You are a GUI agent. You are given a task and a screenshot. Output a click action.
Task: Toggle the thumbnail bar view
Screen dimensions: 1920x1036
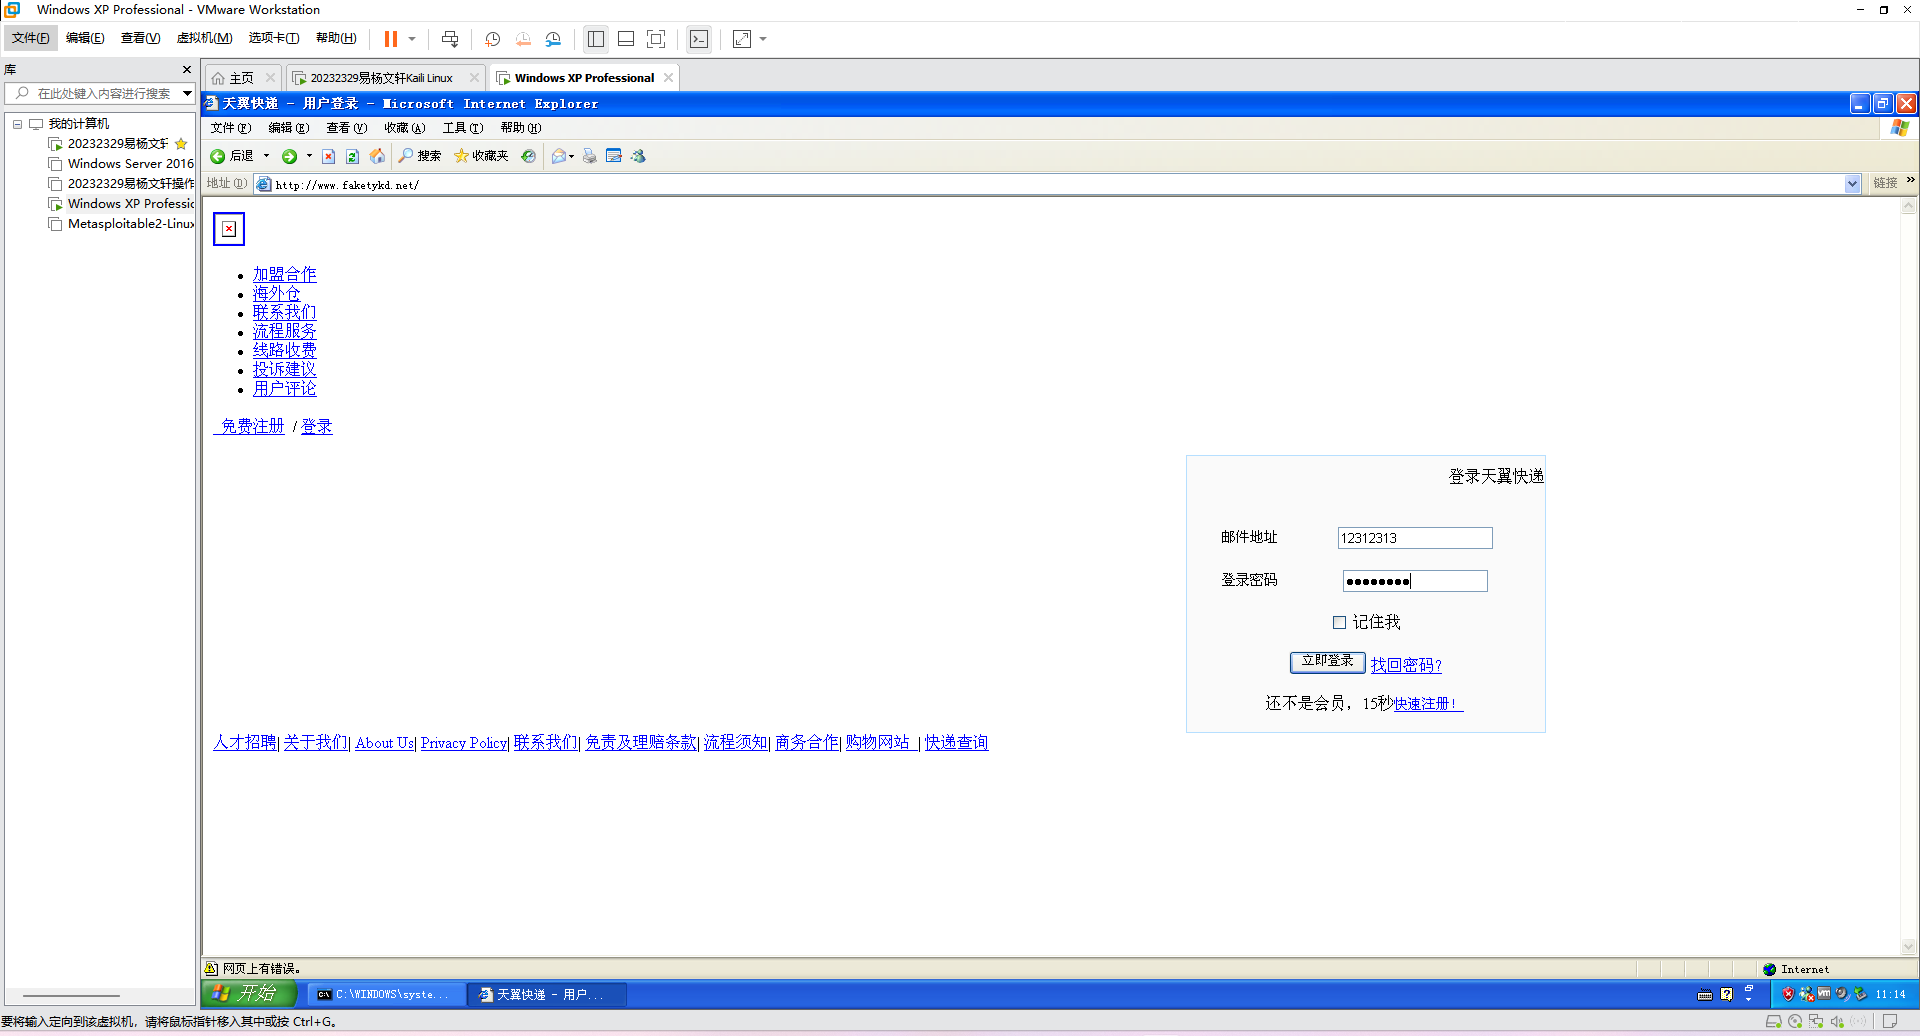point(626,39)
